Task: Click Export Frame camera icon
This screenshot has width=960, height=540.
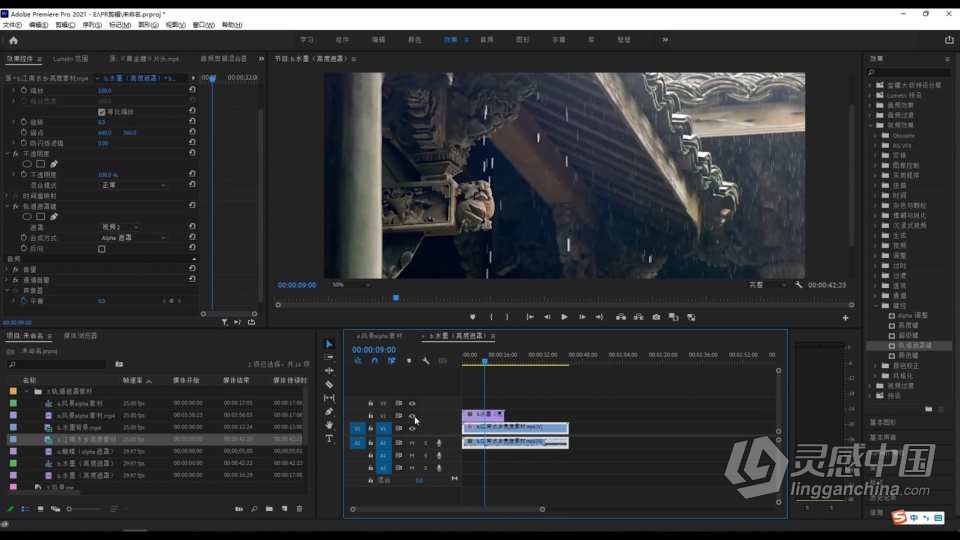Action: point(656,317)
